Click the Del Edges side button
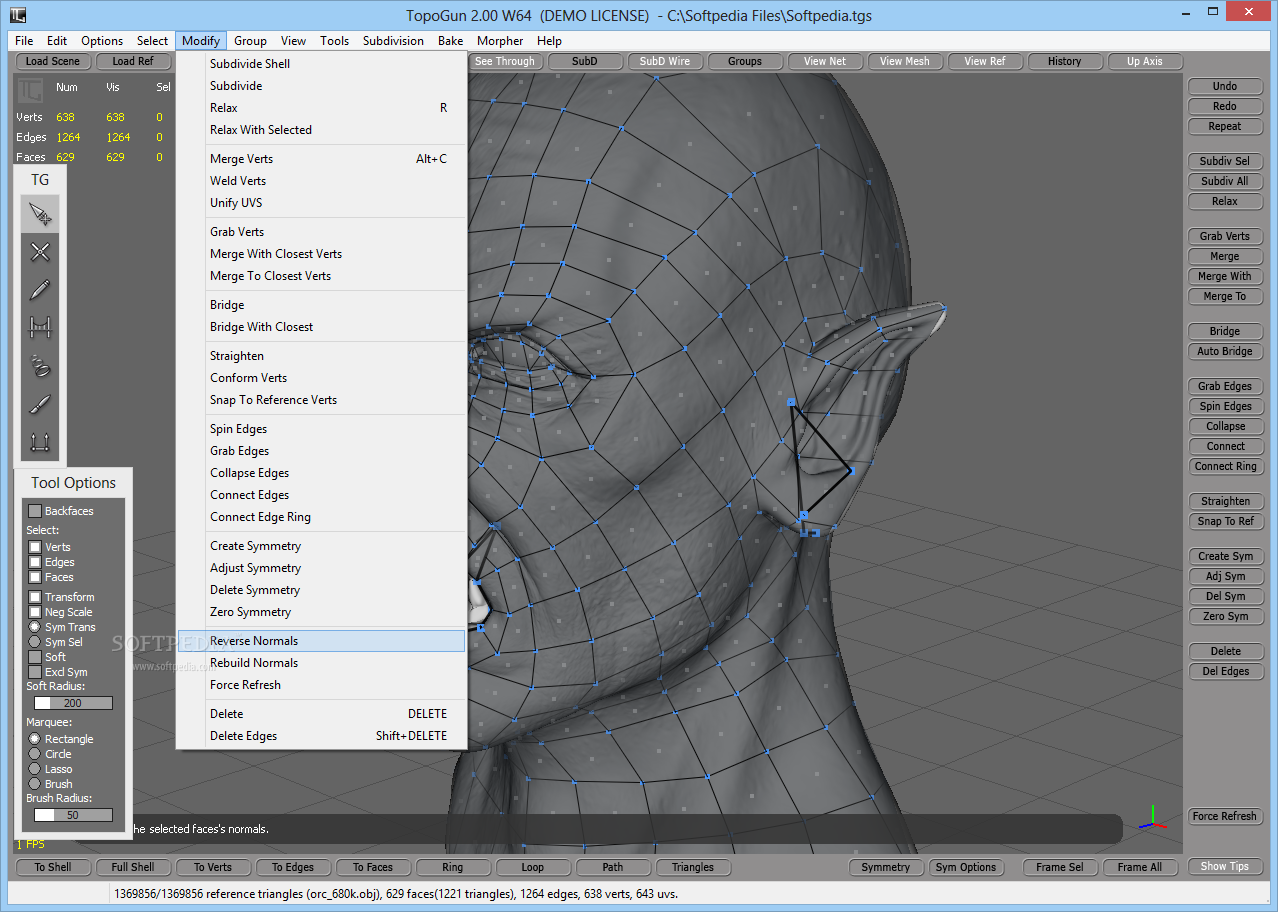Image resolution: width=1278 pixels, height=912 pixels. click(1225, 671)
